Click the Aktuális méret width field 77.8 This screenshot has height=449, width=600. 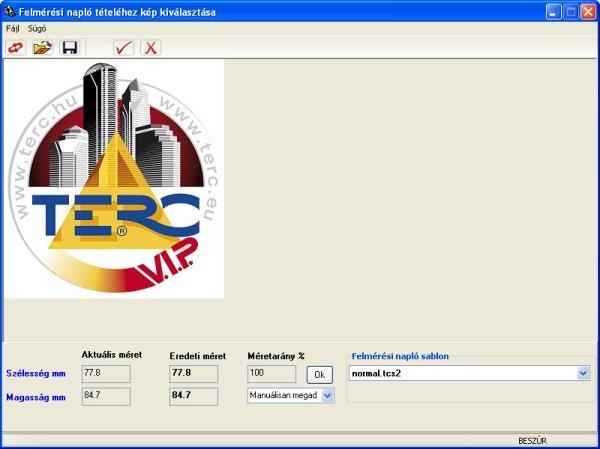pos(106,374)
